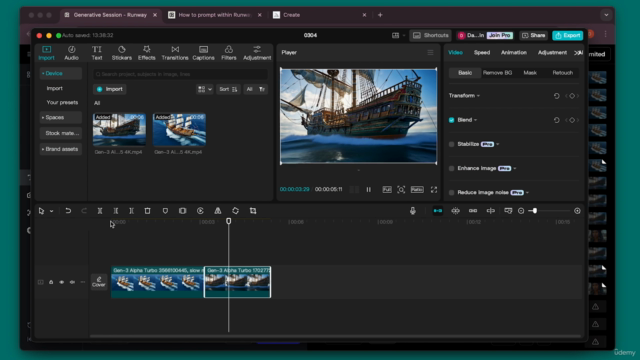
Task: Open the Filters panel
Action: point(229,53)
